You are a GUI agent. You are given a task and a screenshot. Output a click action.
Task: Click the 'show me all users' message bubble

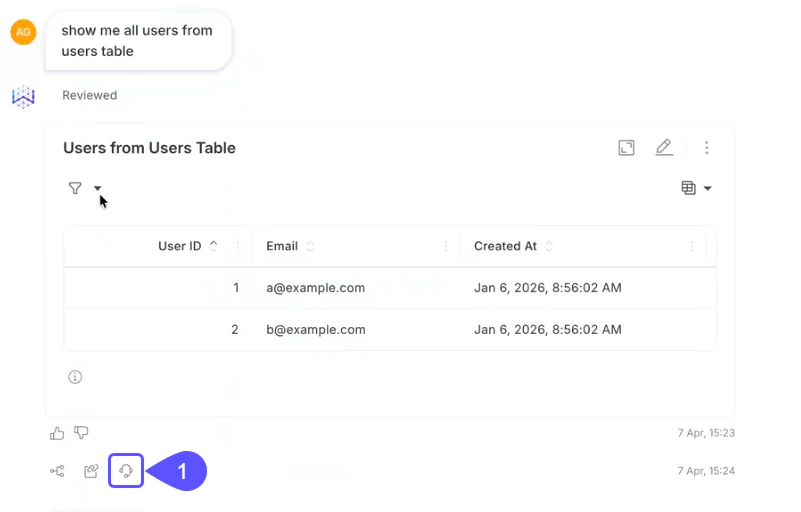(x=138, y=41)
